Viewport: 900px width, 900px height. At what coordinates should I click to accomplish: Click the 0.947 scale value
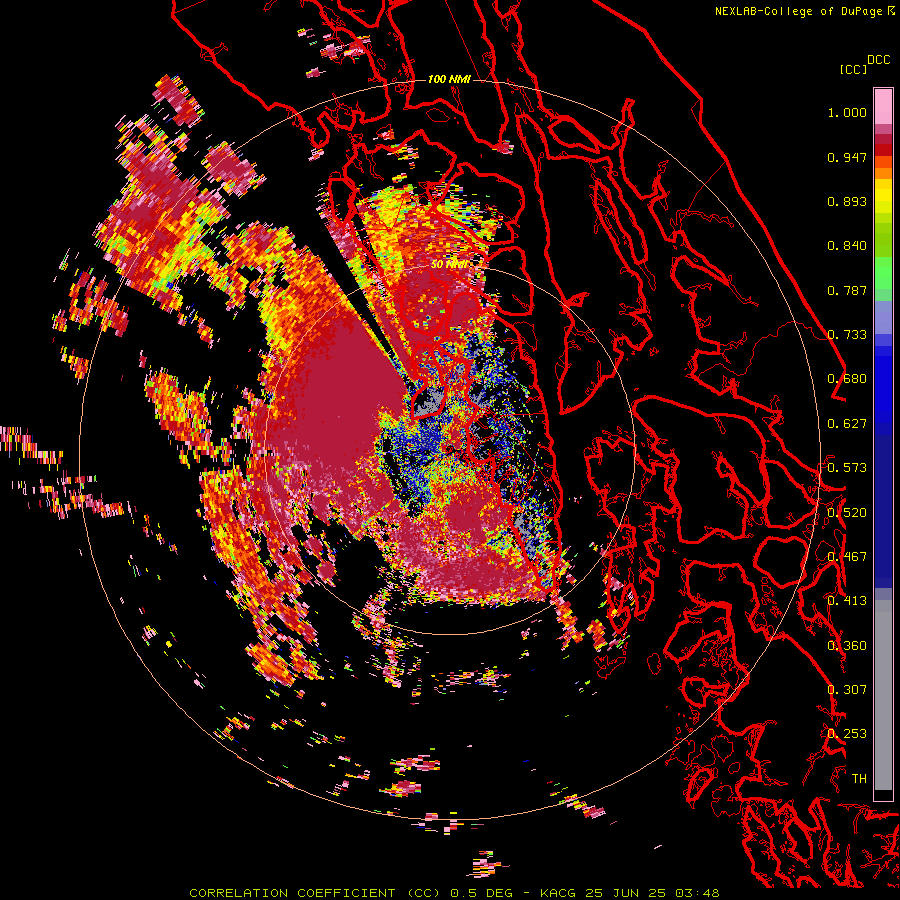[x=847, y=157]
